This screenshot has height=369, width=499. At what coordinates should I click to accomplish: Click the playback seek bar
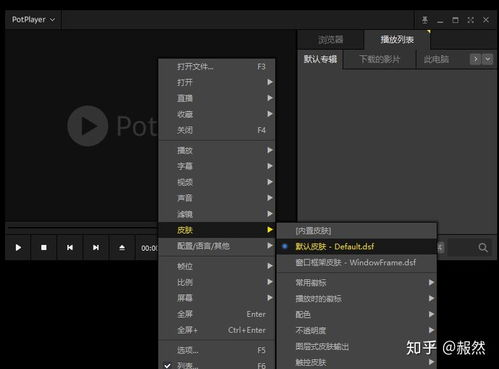[82, 228]
